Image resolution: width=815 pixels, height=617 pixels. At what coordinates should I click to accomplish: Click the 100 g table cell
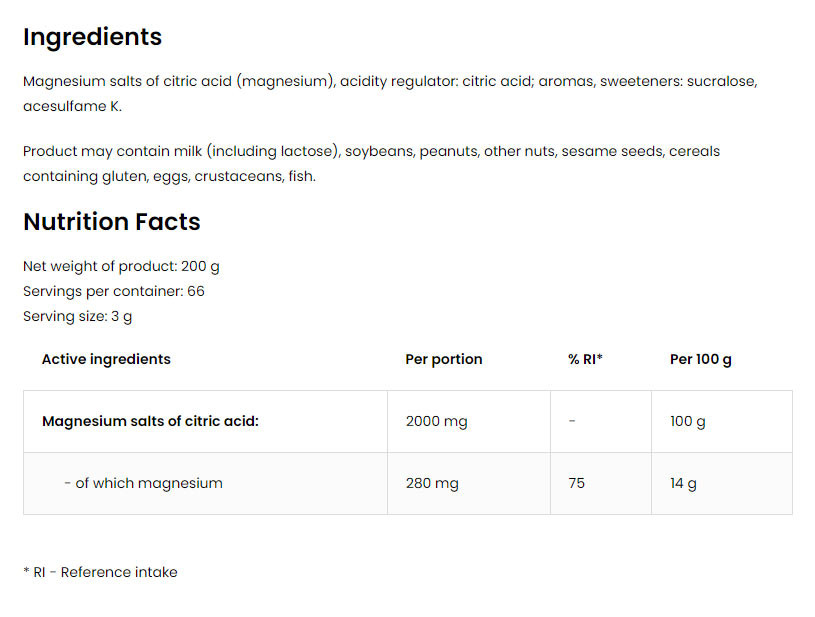click(687, 422)
